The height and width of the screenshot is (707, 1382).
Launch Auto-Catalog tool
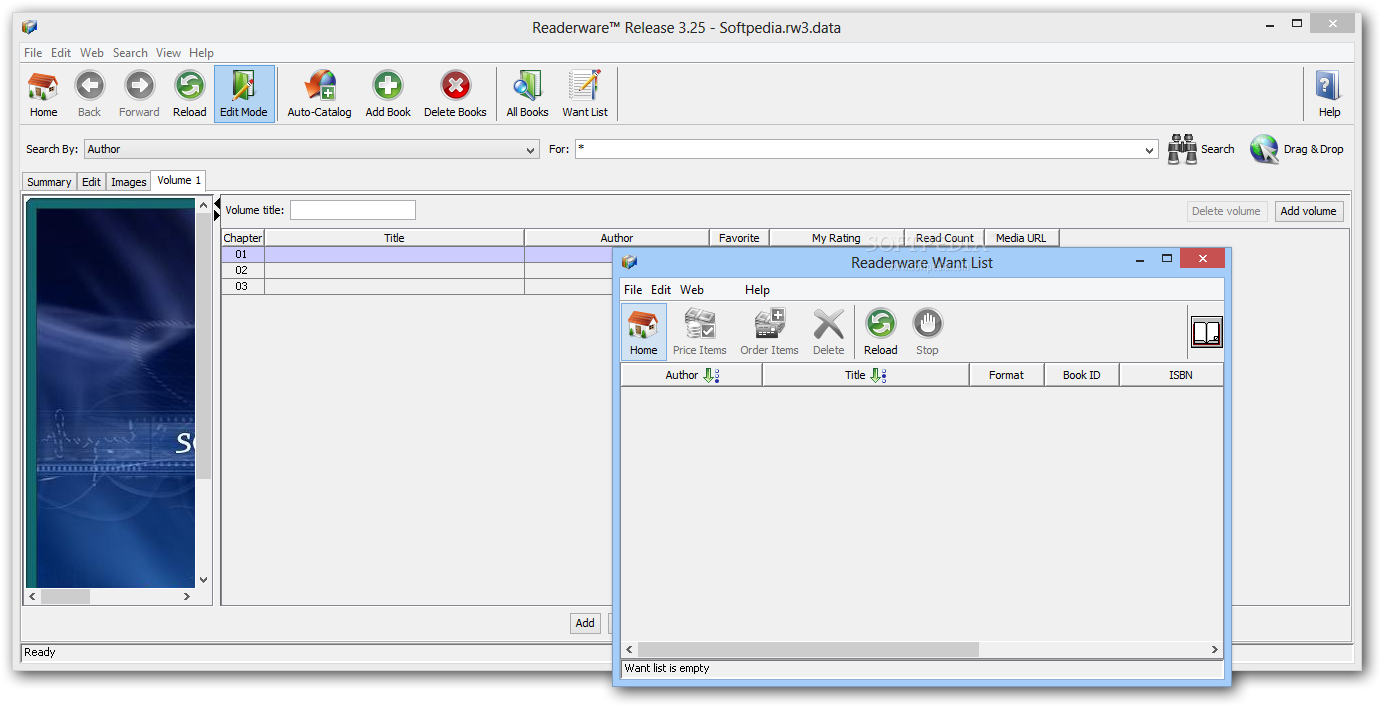[319, 94]
